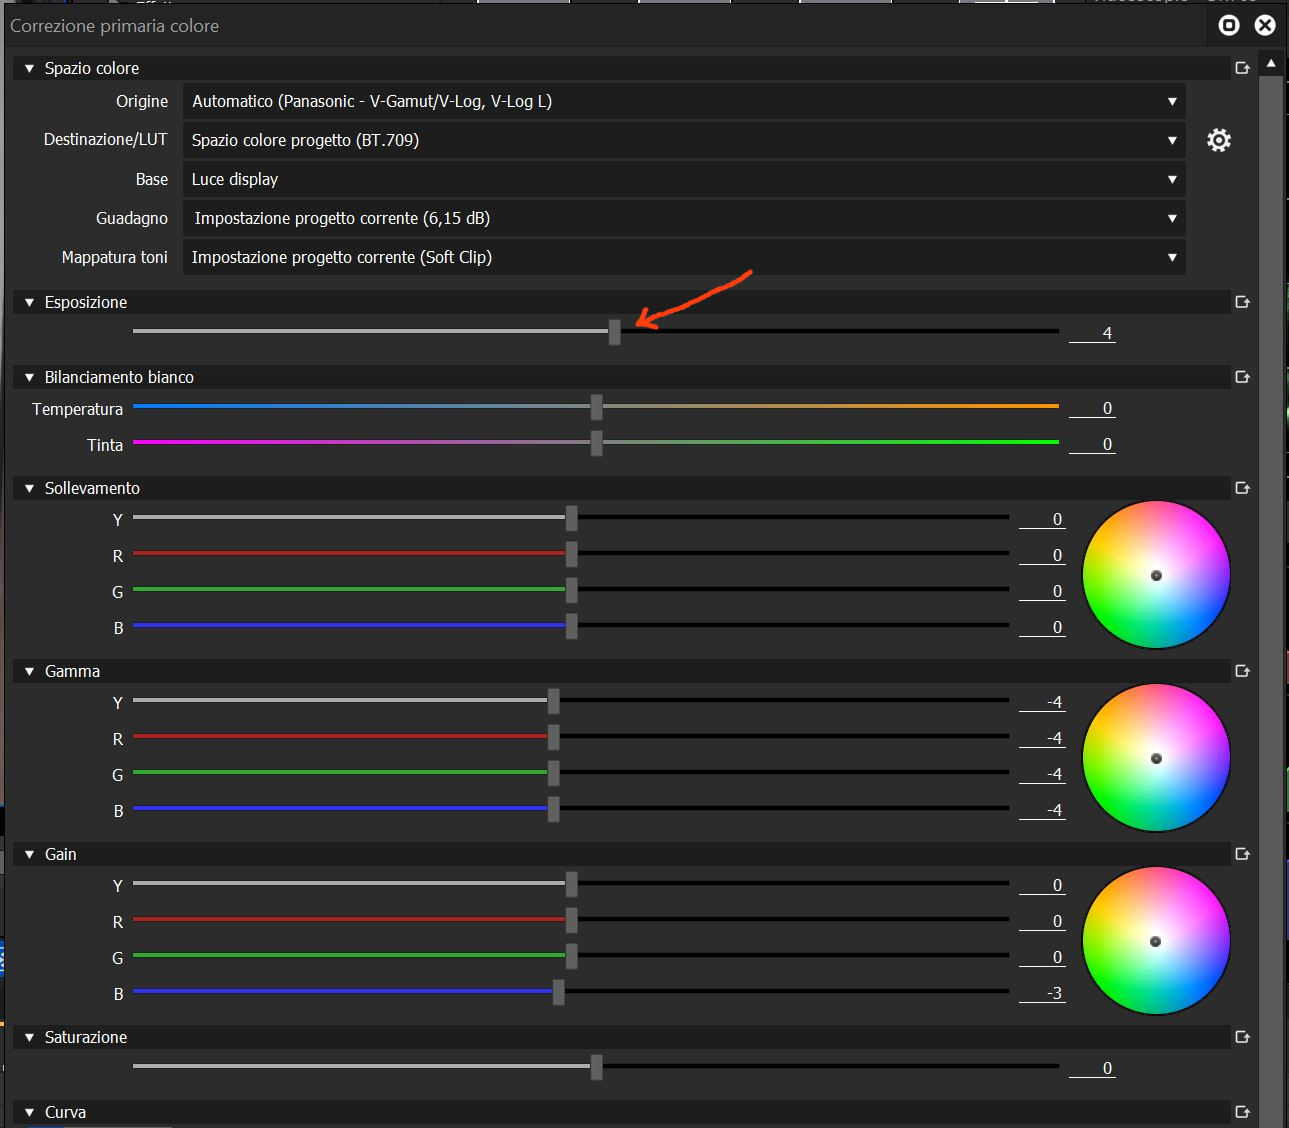1289x1128 pixels.
Task: Click the Tinta slider handle
Action: coord(597,443)
